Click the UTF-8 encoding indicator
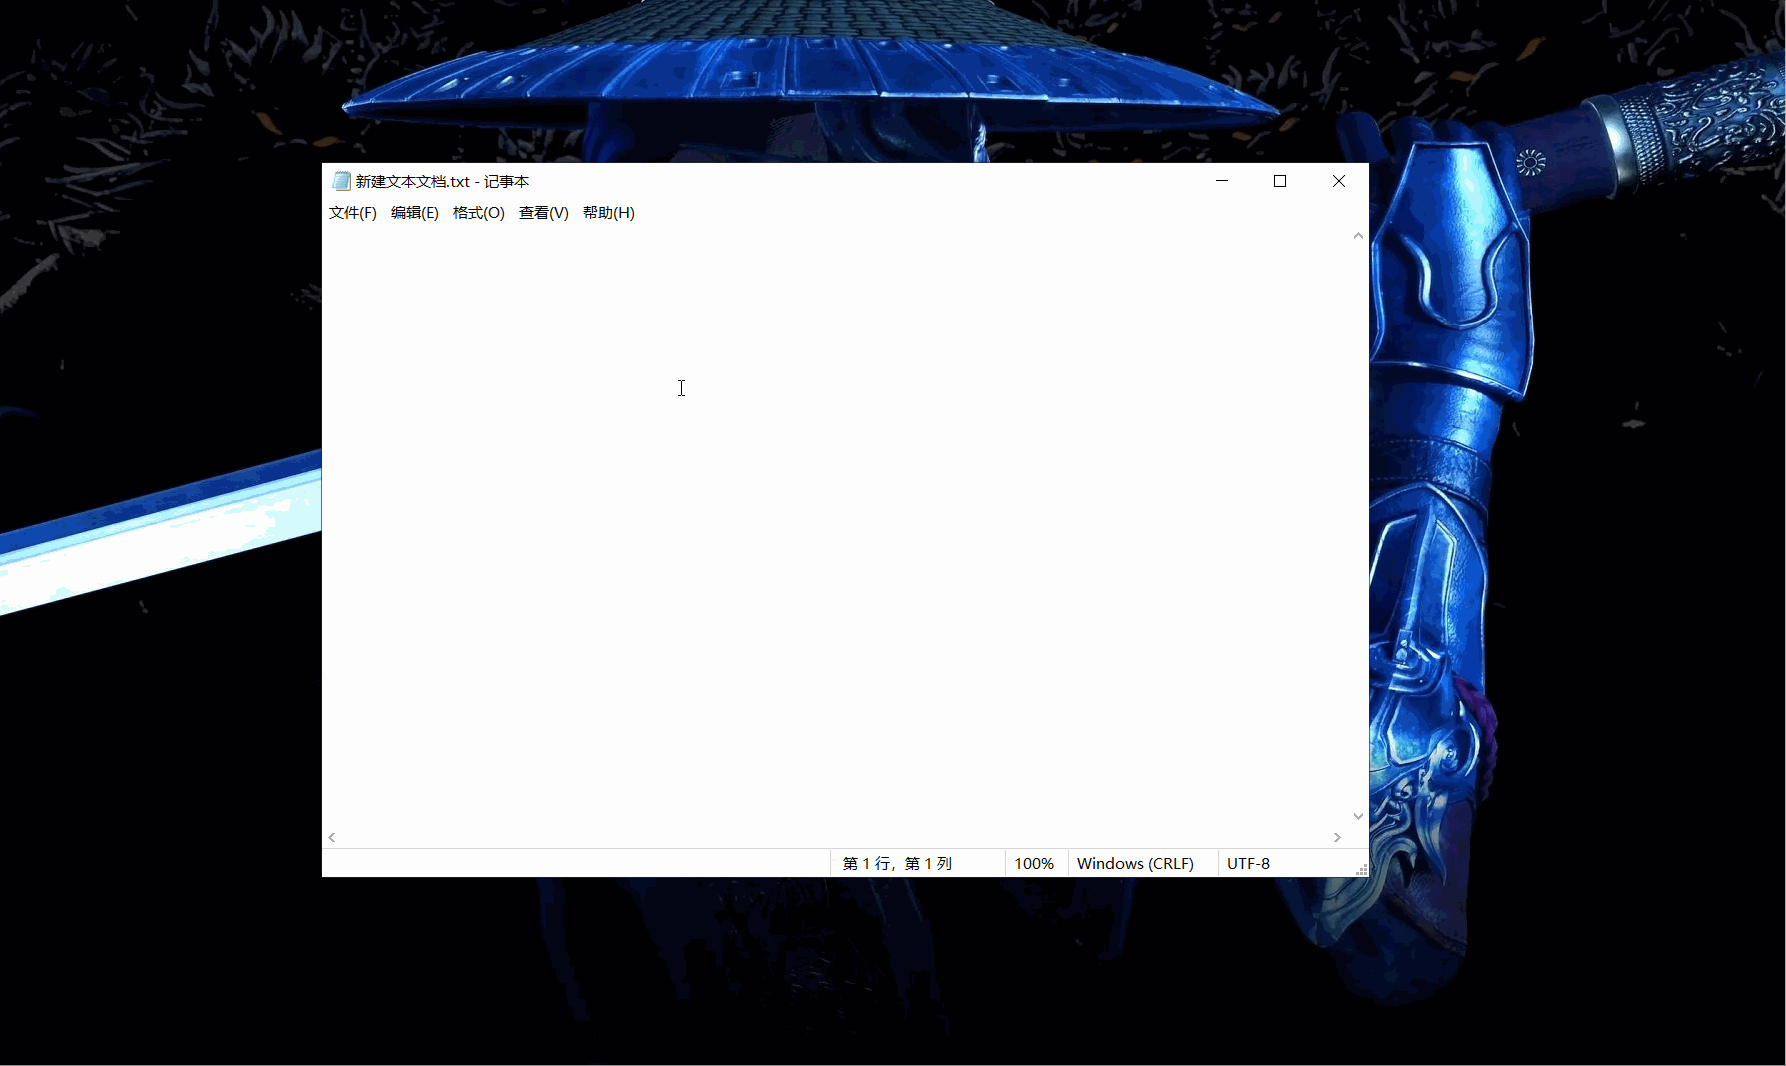This screenshot has height=1066, width=1786. pyautogui.click(x=1248, y=863)
